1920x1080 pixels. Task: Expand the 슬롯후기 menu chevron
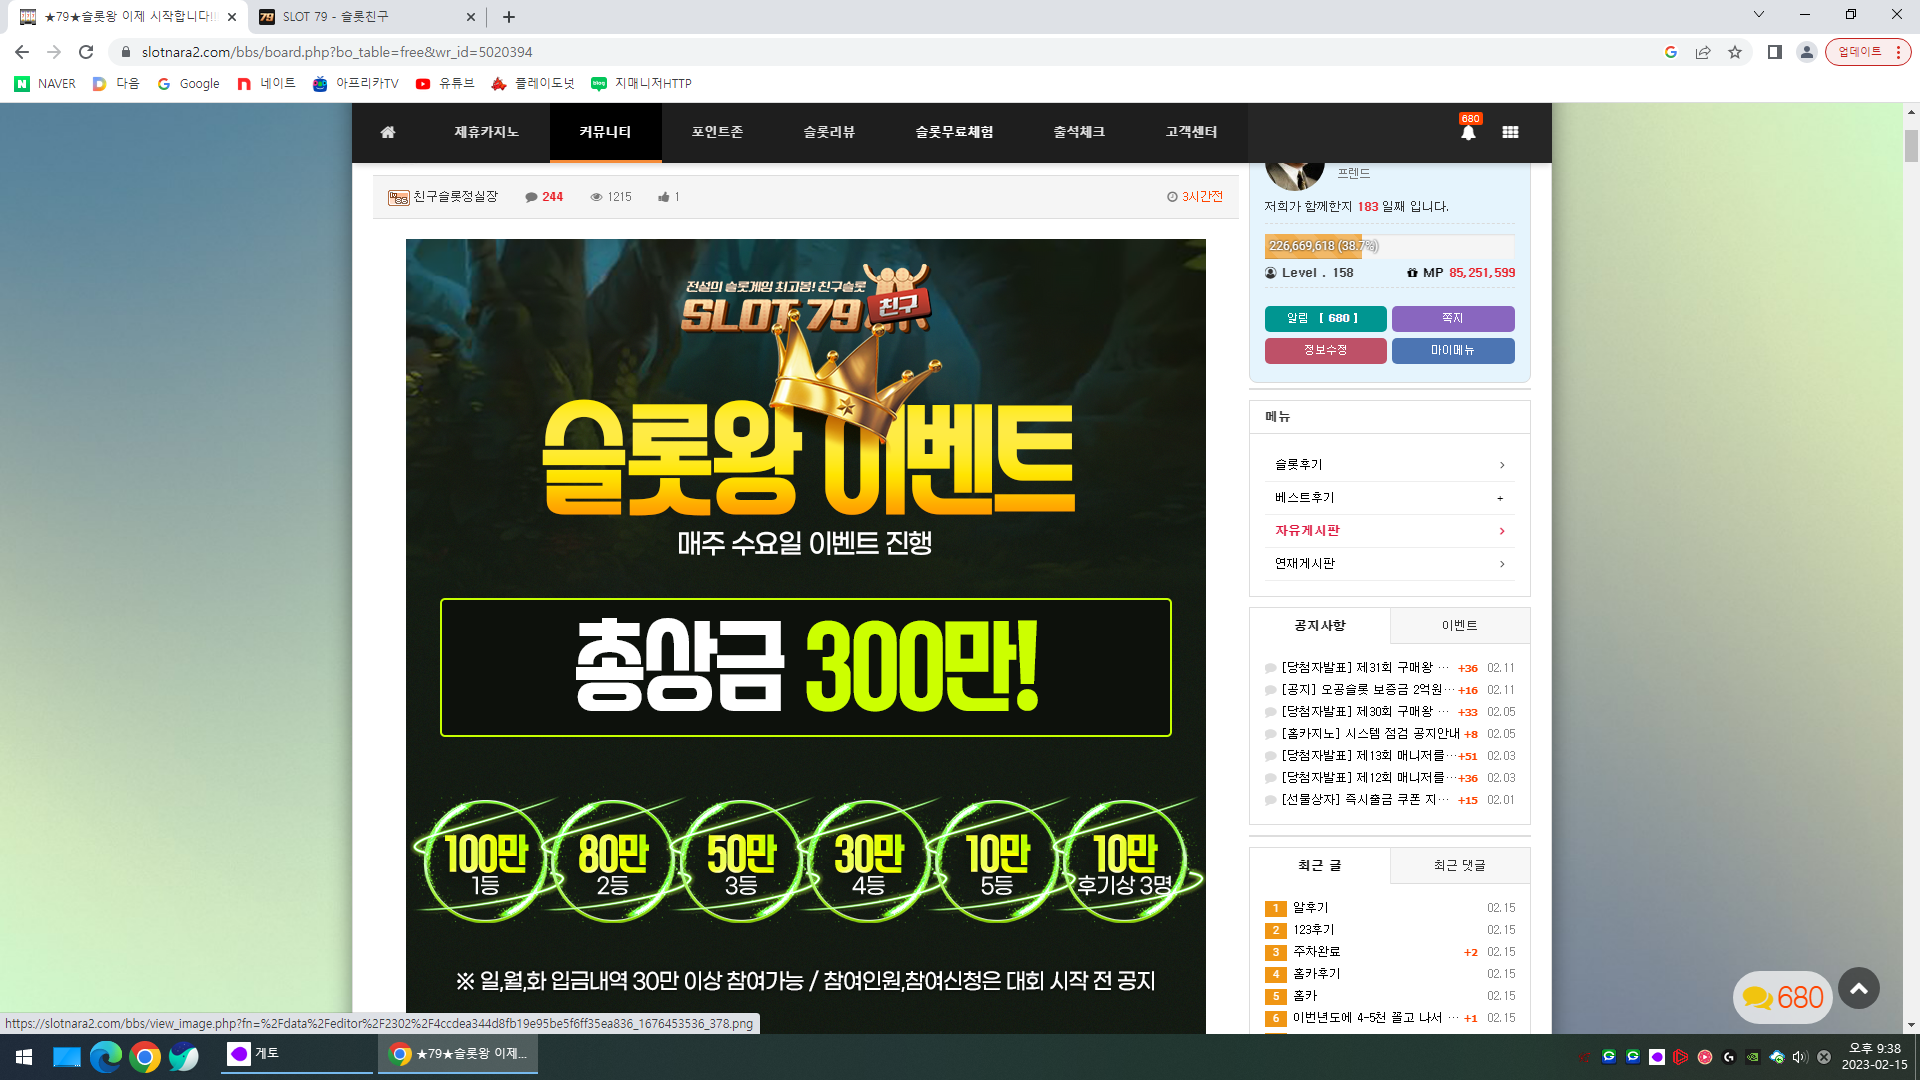point(1502,465)
